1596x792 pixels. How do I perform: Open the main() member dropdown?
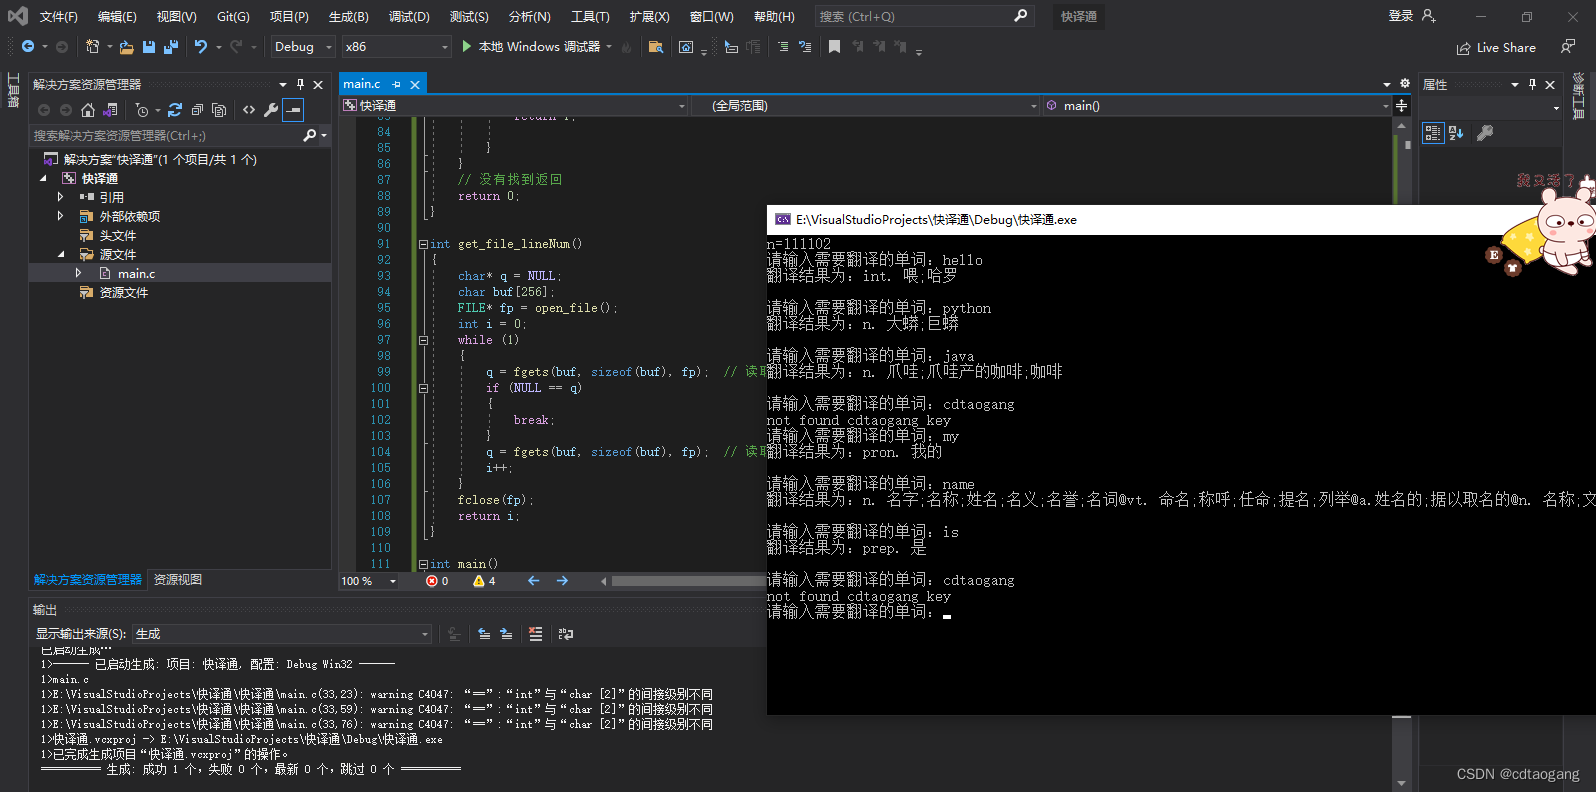(1217, 105)
